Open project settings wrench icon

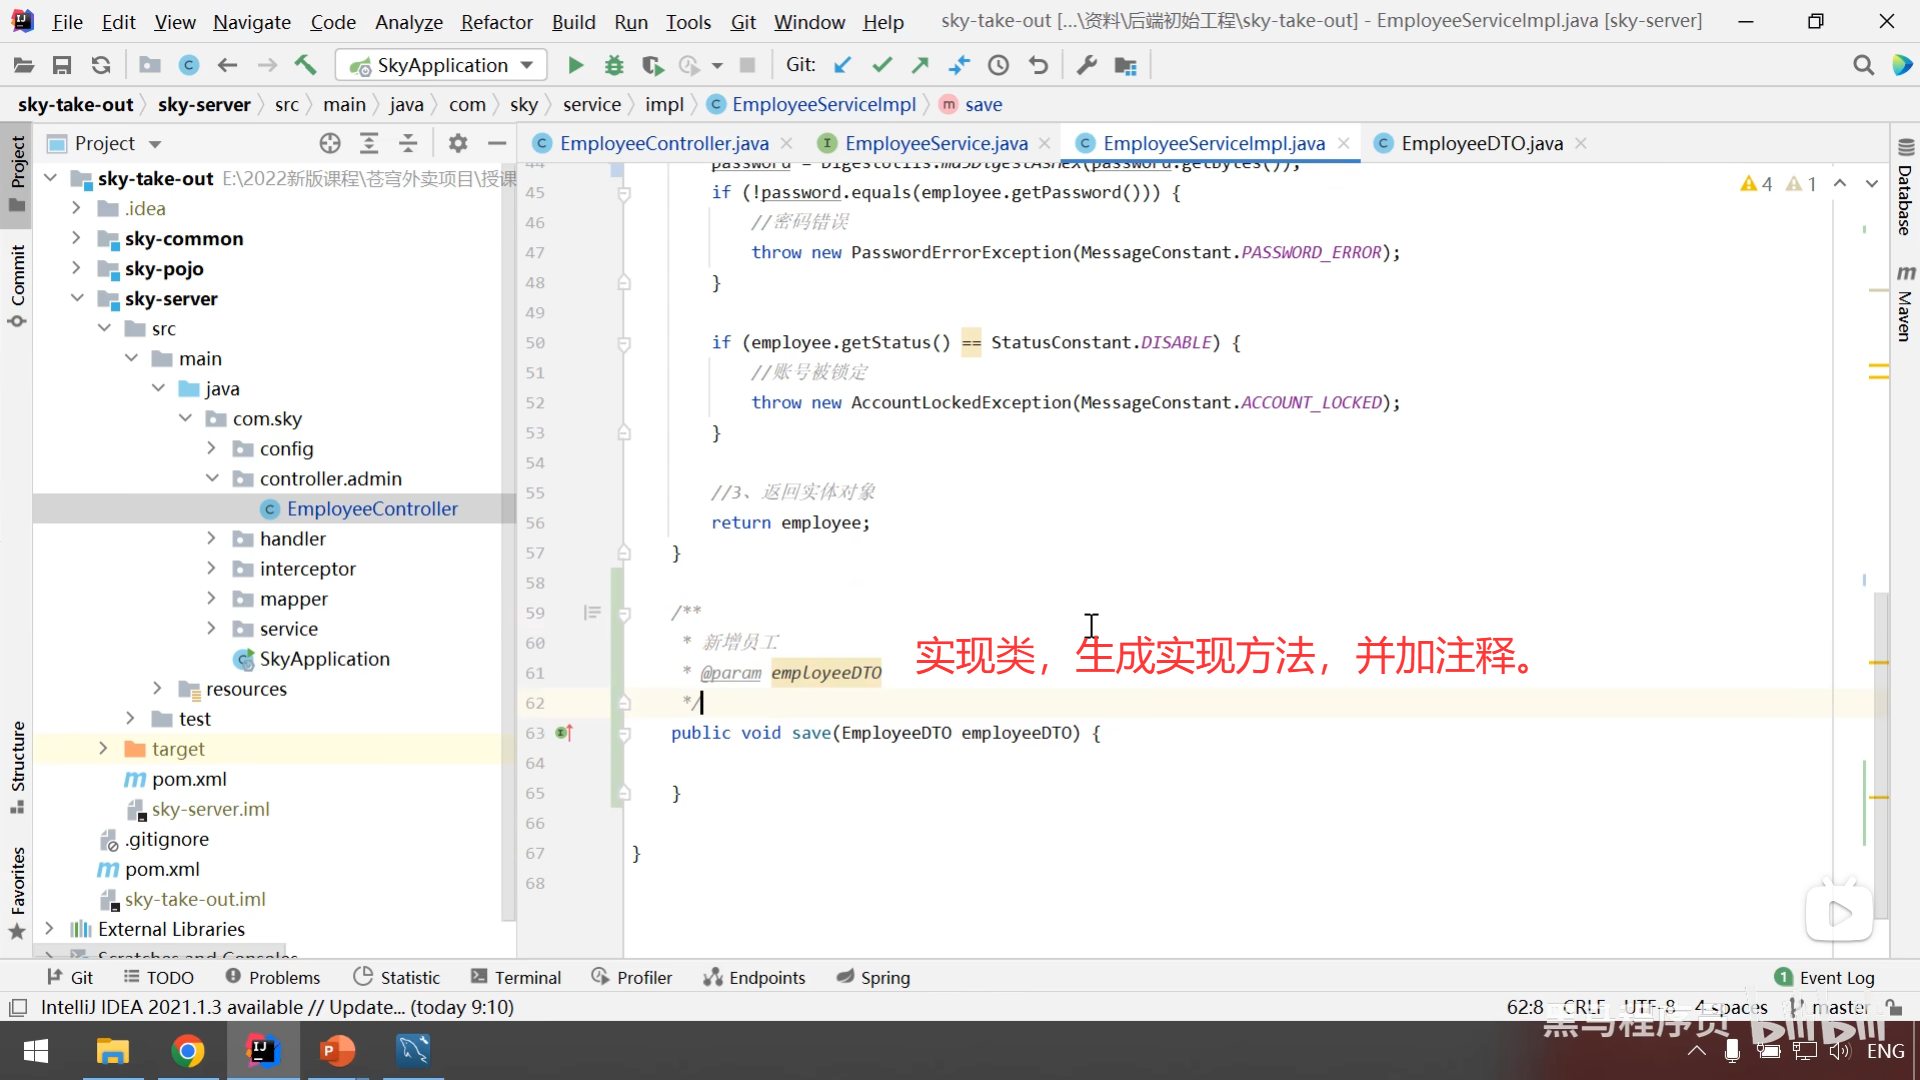(x=1086, y=65)
